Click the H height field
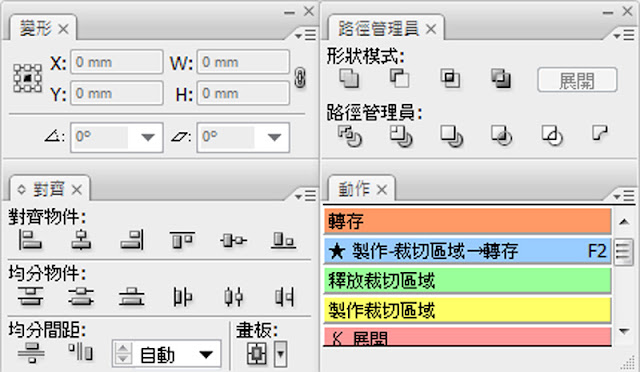The height and width of the screenshot is (372, 640). pos(243,93)
